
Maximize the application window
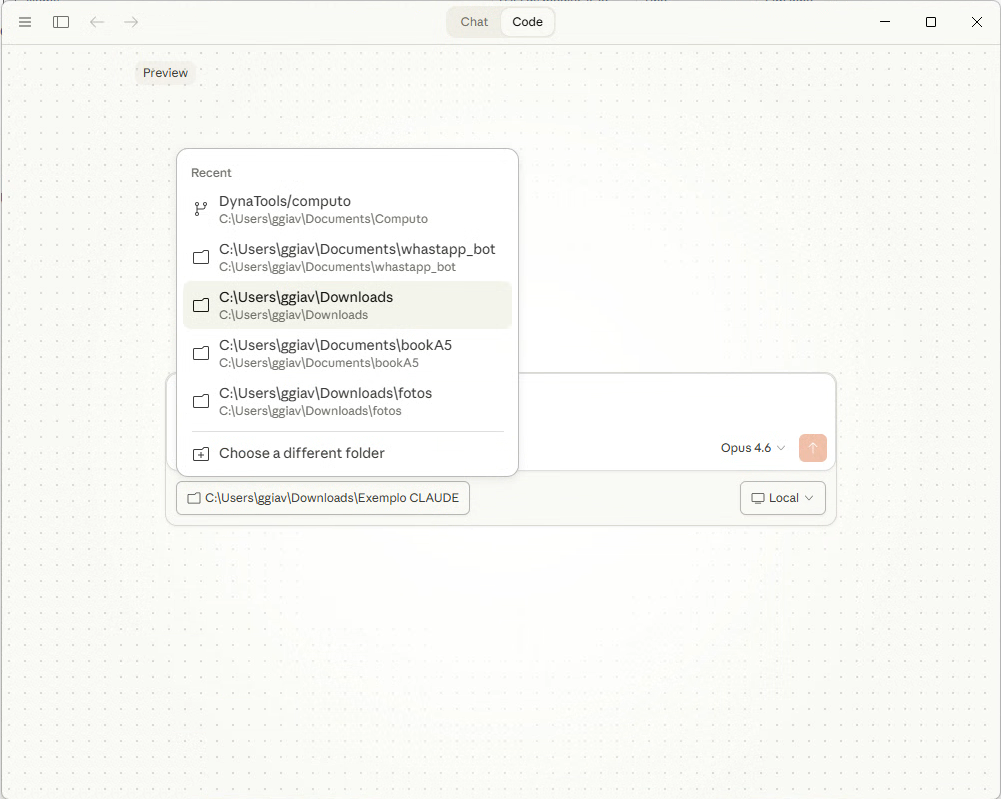point(931,22)
